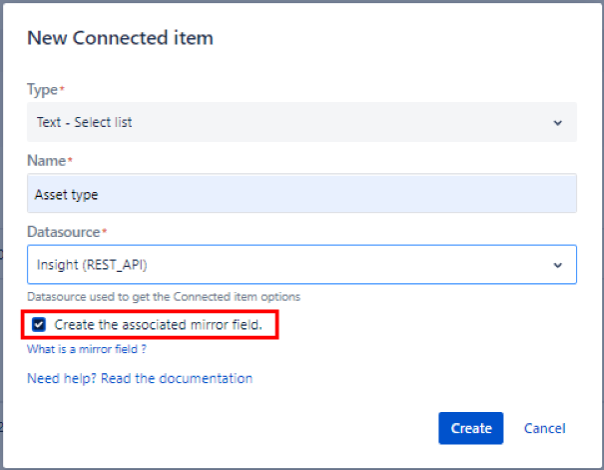Click the 'Datasource' field label
Viewport: 604px width, 470px height.
pyautogui.click(x=62, y=231)
